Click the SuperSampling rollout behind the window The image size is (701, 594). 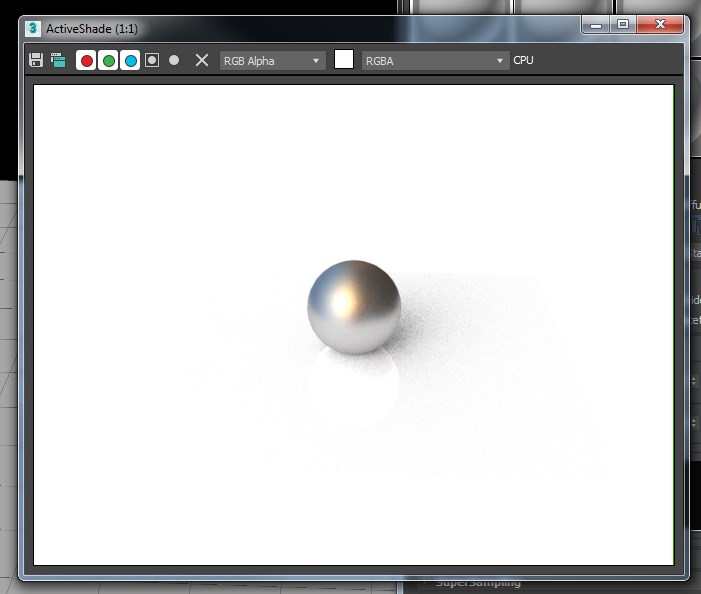tap(478, 583)
